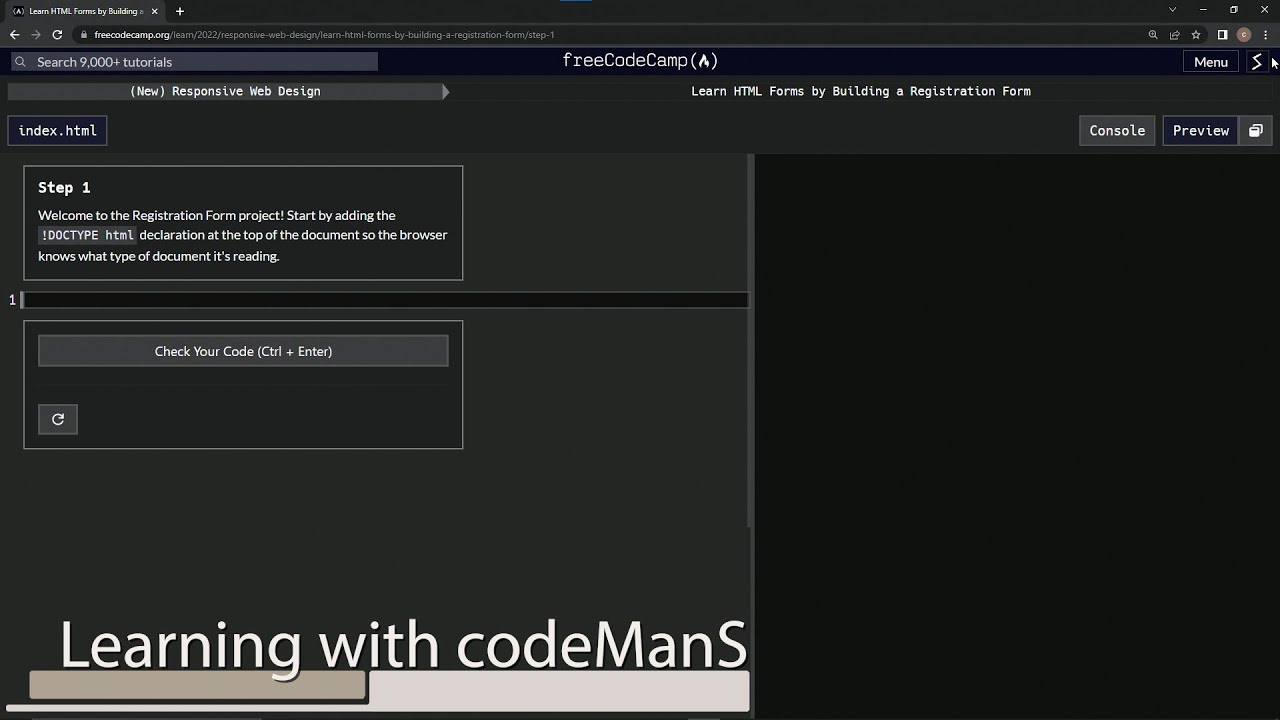1280x720 pixels.
Task: Open the (New) Responsive Web Design breadcrumb
Action: pos(225,91)
